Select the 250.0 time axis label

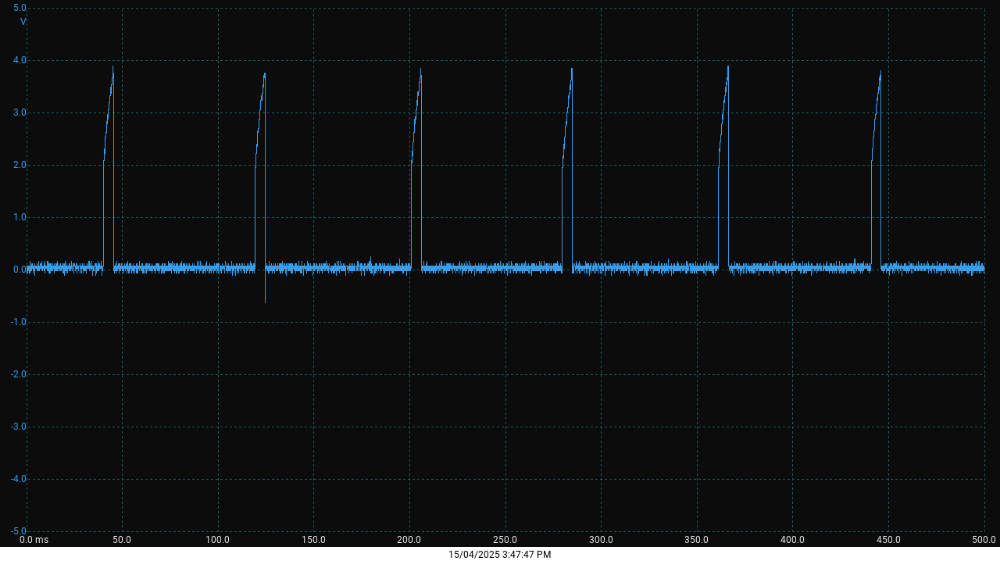point(505,540)
